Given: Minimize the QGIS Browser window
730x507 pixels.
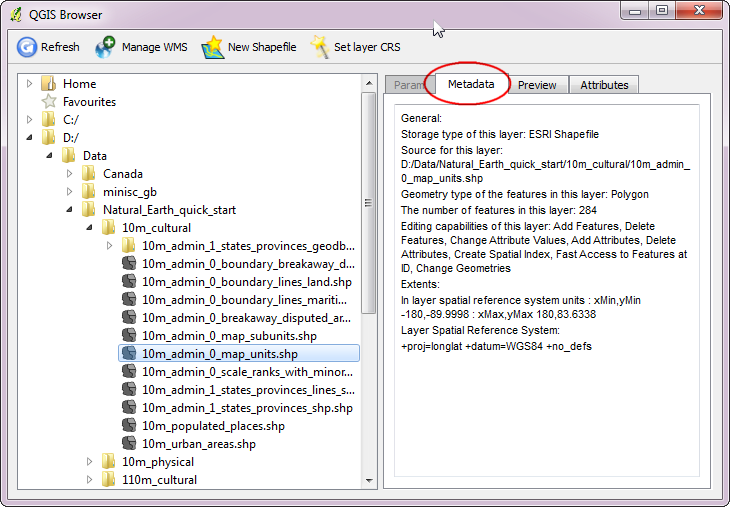Looking at the screenshot, I should click(635, 10).
